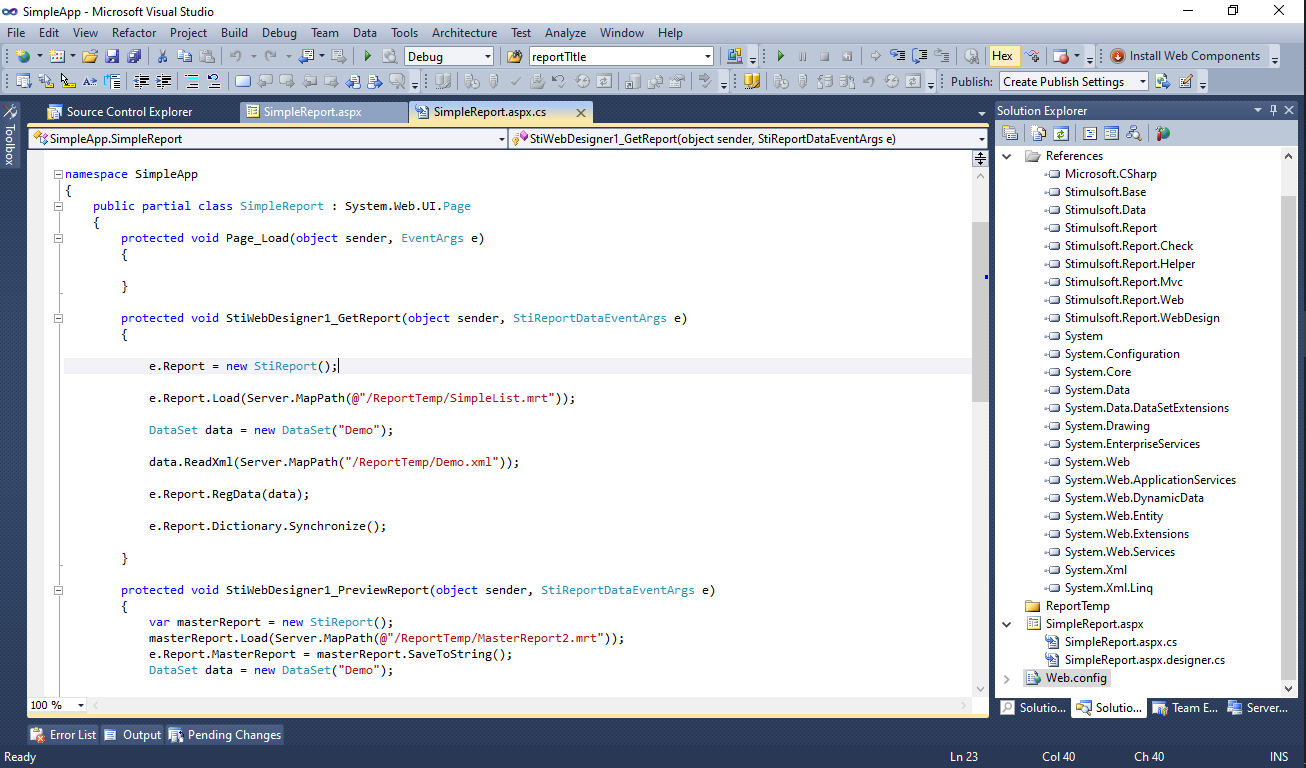Click the Step Into debug icon
The width and height of the screenshot is (1306, 768).
click(897, 56)
